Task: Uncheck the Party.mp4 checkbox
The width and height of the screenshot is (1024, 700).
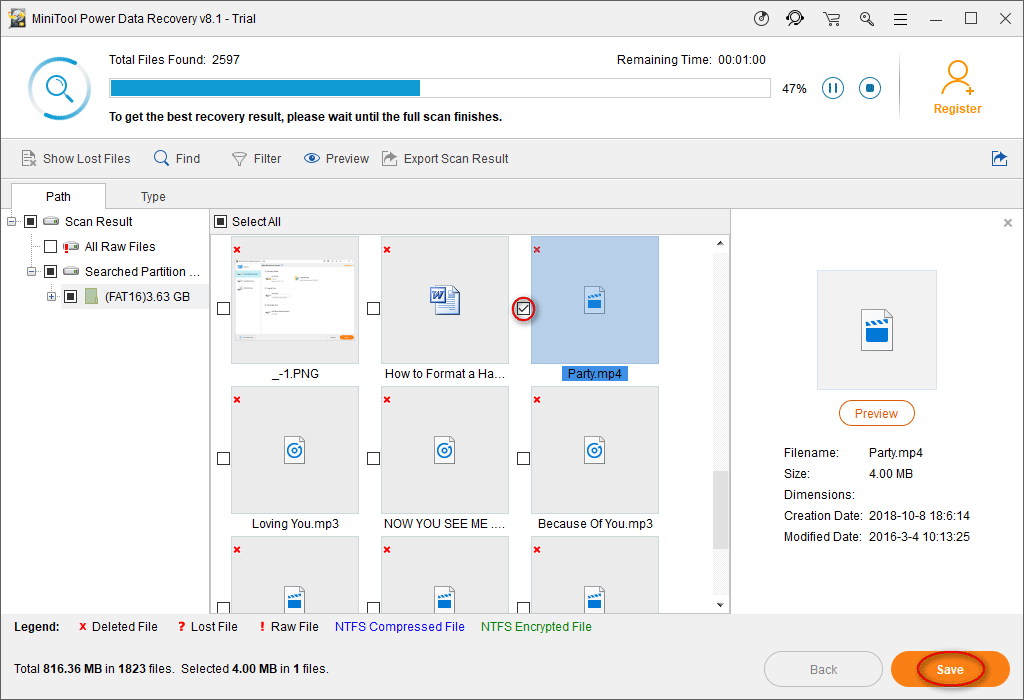Action: (x=523, y=308)
